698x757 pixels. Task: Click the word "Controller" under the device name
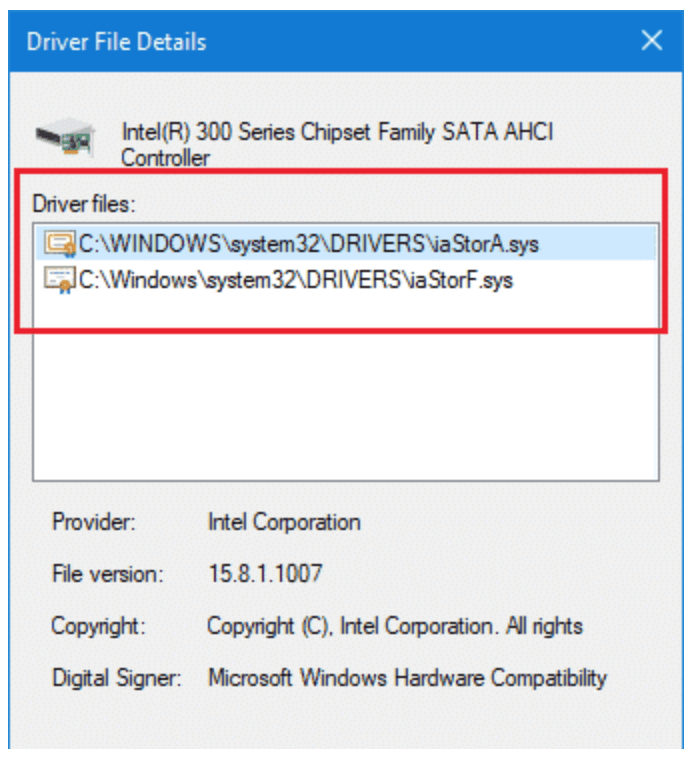[166, 158]
